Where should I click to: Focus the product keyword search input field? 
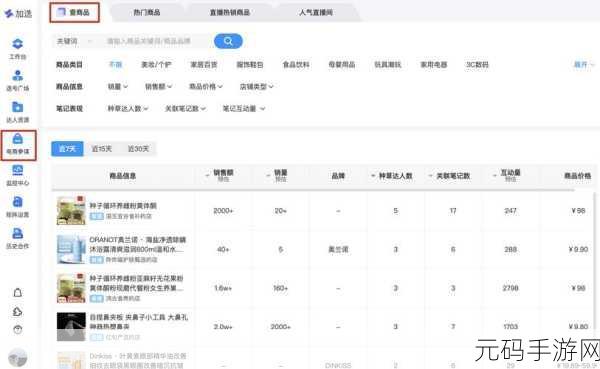pos(155,41)
